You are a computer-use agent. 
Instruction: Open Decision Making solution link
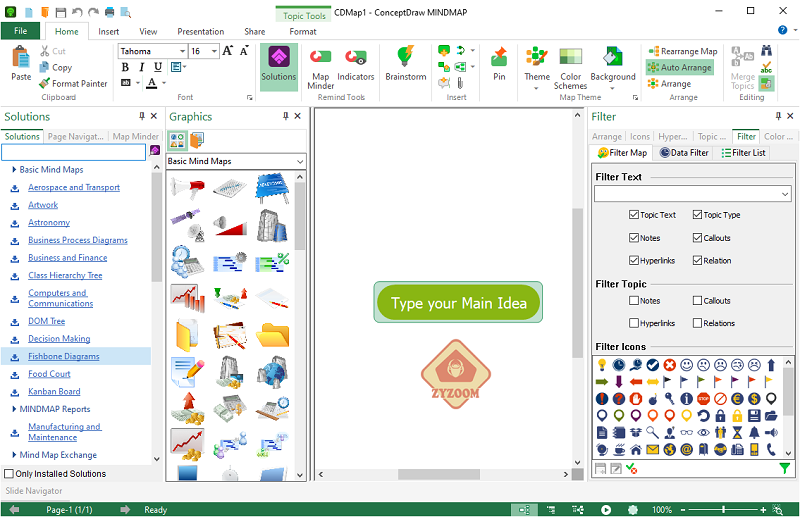tap(59, 338)
